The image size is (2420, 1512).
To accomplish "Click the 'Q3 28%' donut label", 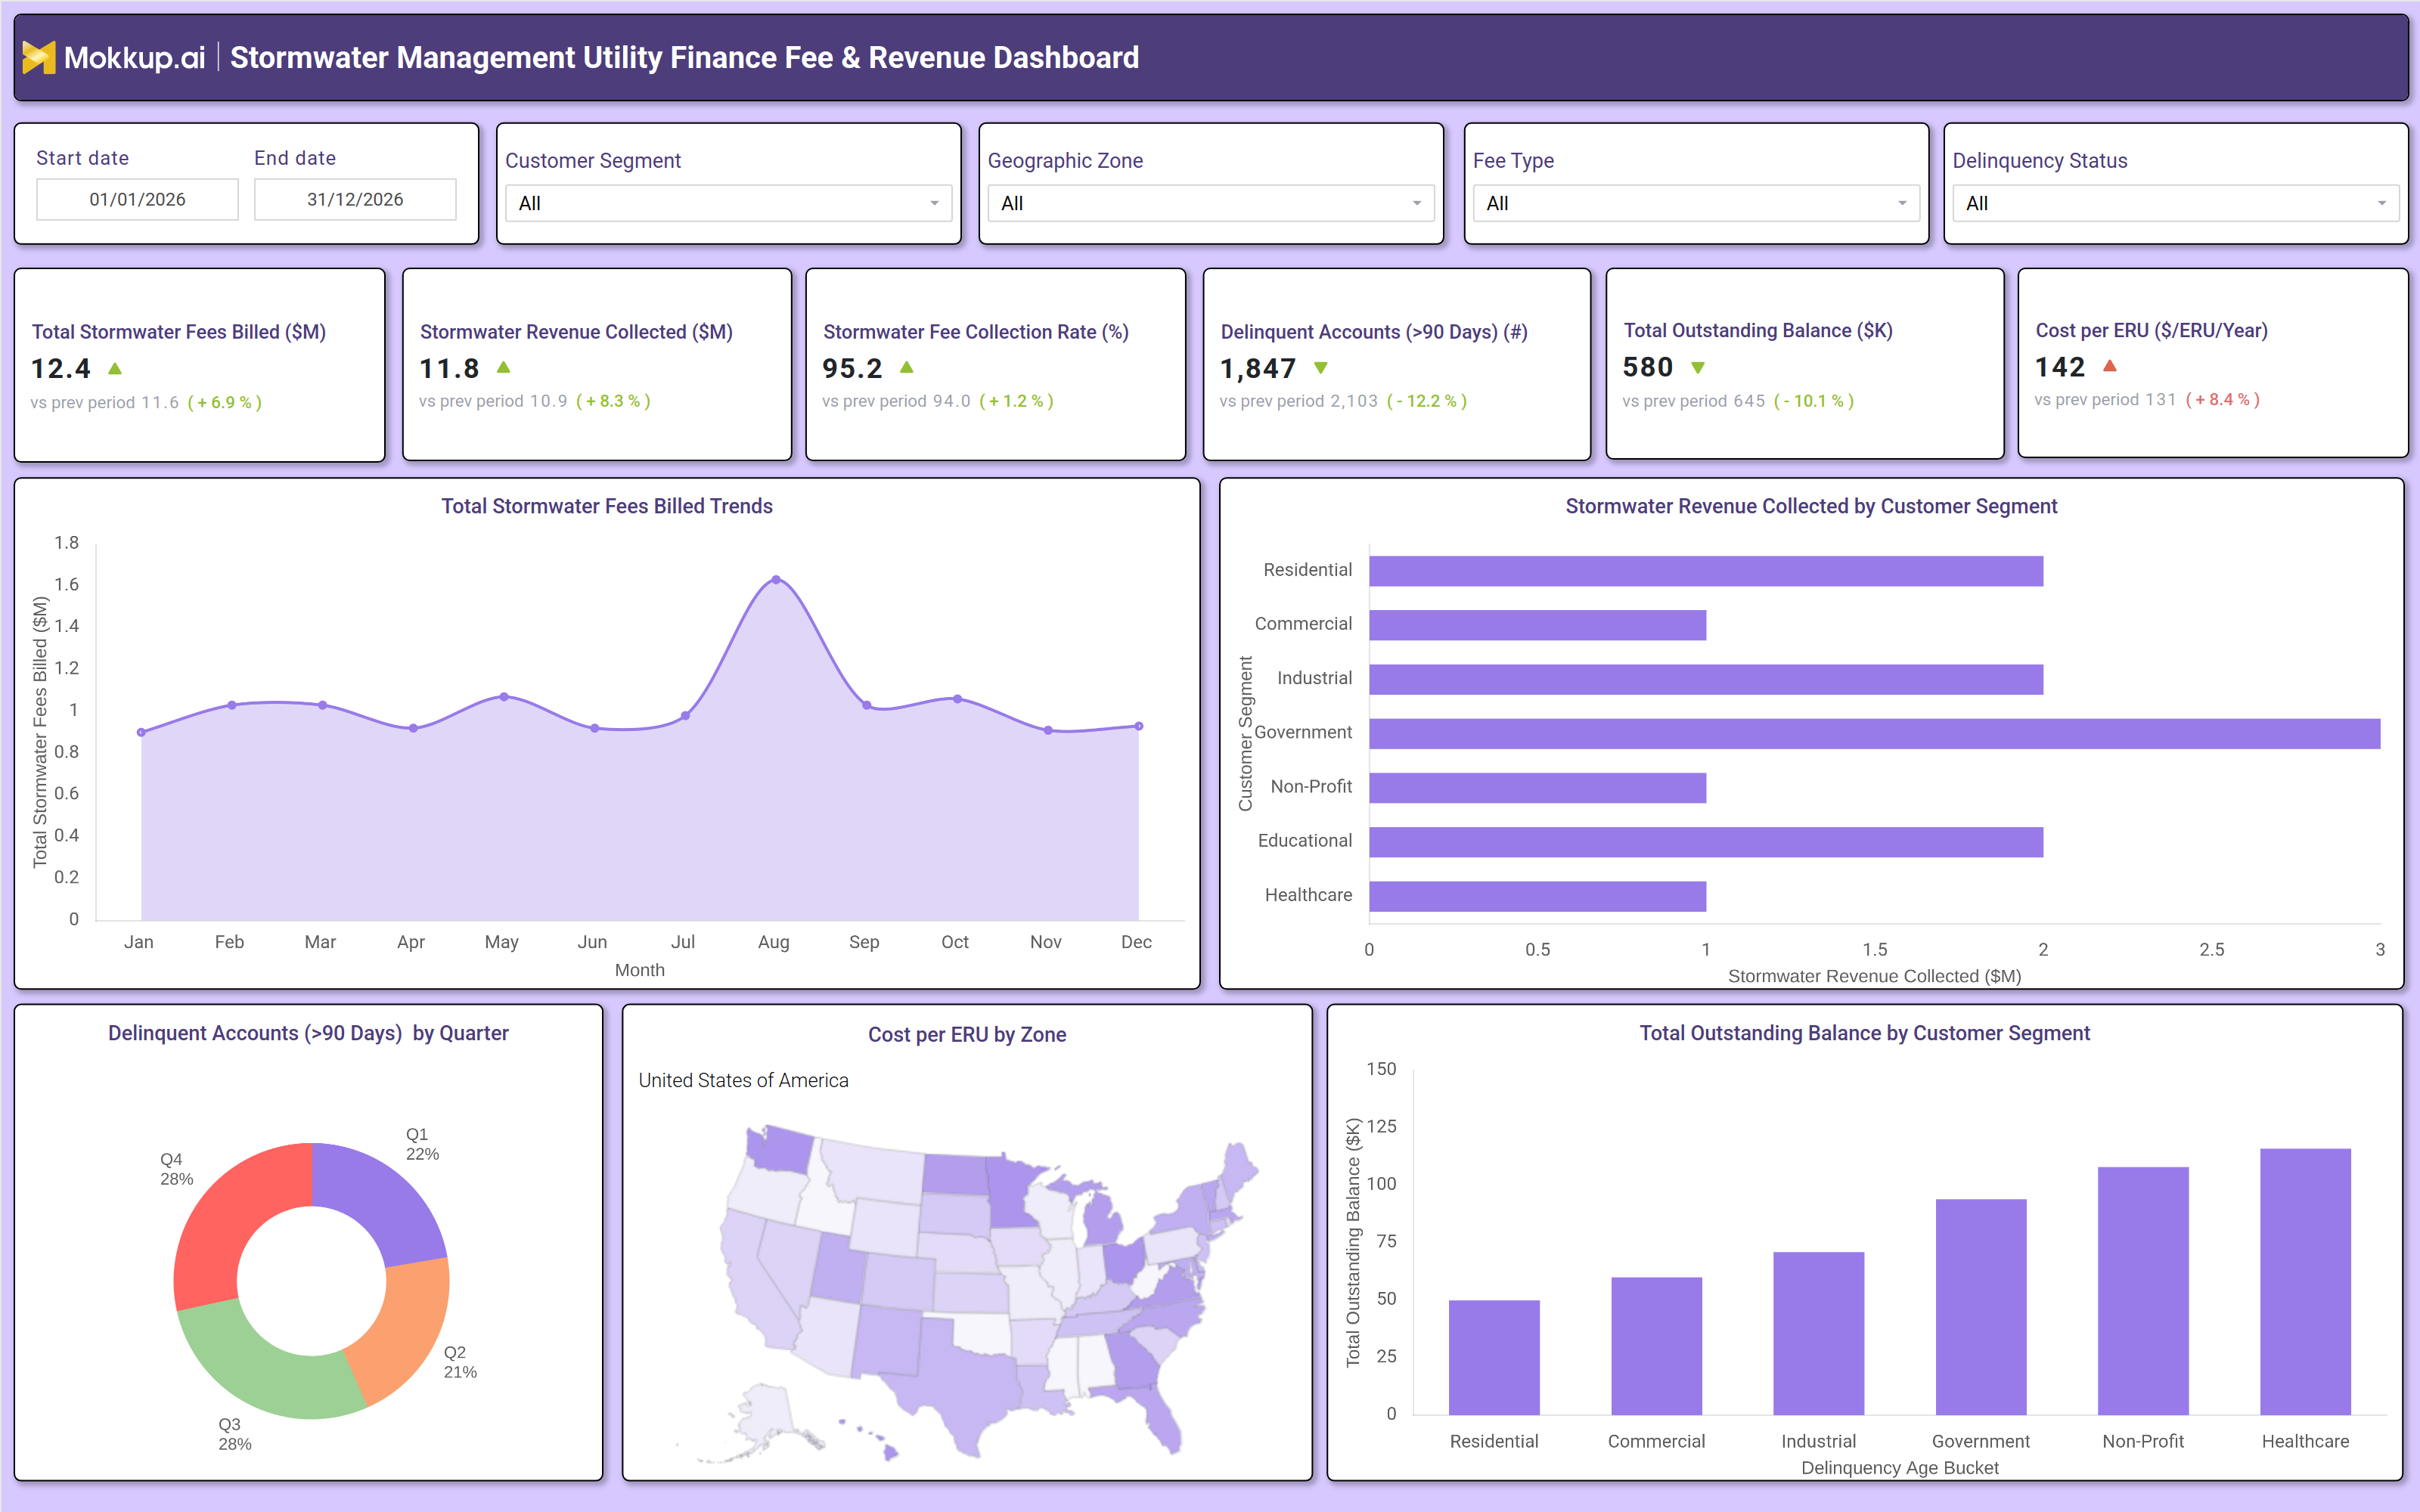I will (x=234, y=1434).
